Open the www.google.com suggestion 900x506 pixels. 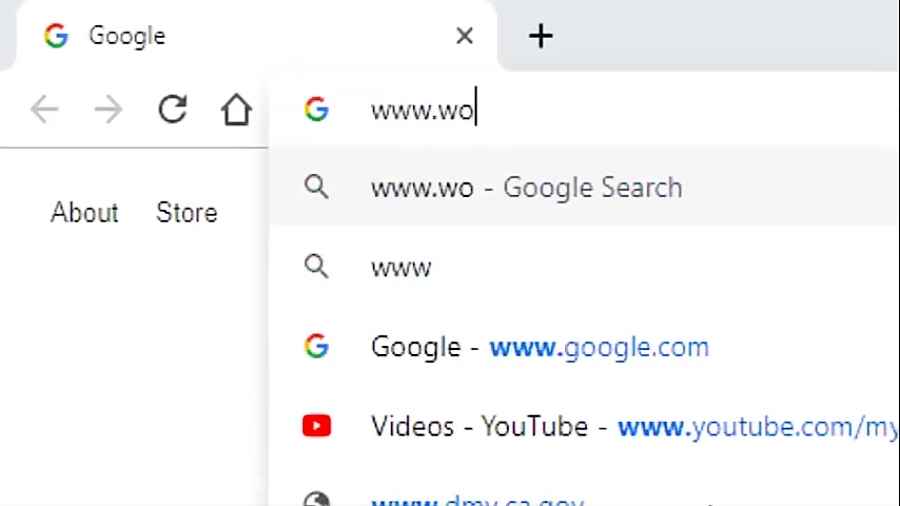pyautogui.click(x=584, y=347)
